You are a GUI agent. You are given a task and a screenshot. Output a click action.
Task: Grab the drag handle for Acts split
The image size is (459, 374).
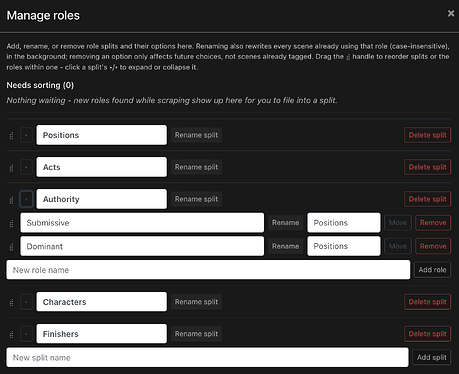coord(11,168)
